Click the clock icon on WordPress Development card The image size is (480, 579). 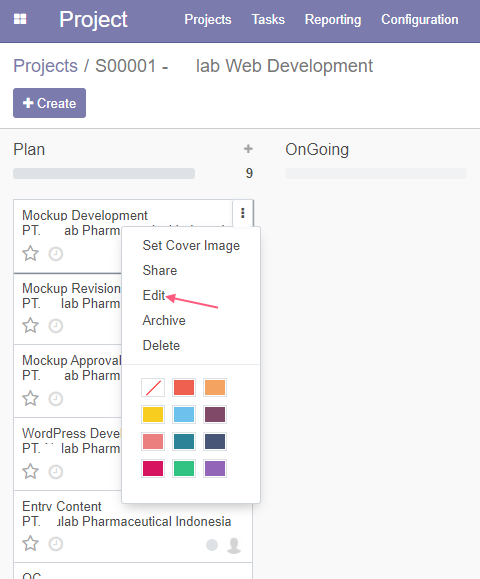(56, 472)
